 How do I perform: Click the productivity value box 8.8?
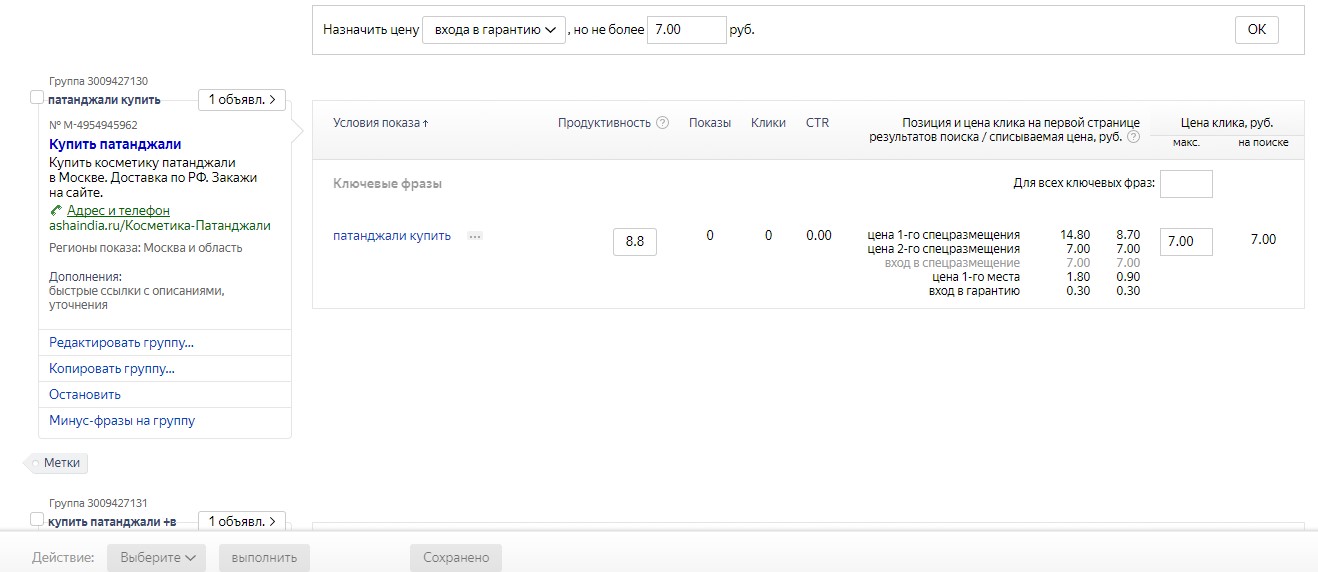(x=635, y=241)
